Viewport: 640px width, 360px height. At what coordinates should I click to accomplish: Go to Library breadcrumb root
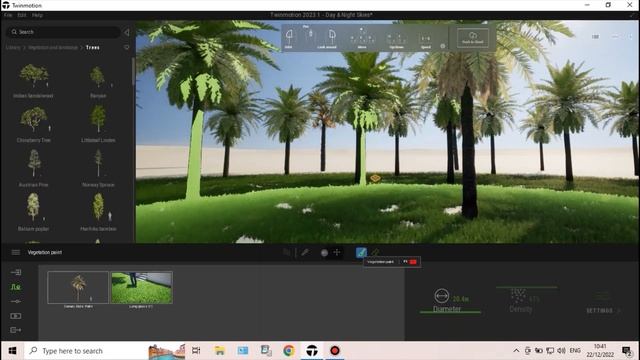point(13,47)
